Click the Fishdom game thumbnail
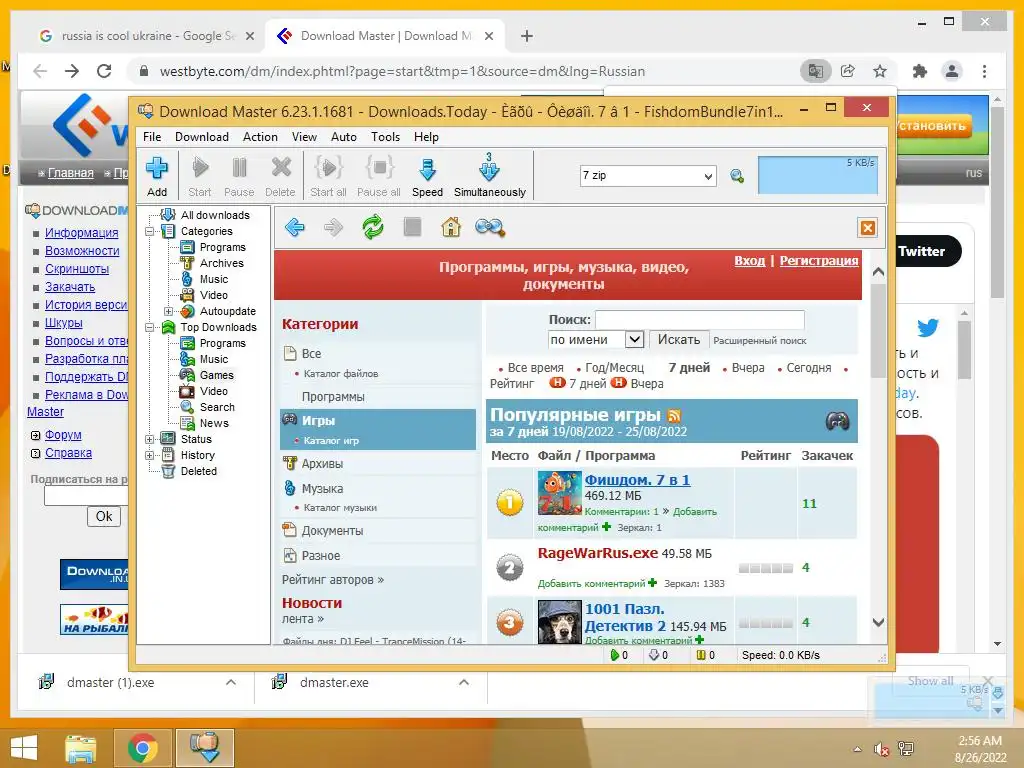This screenshot has height=768, width=1024. point(559,493)
